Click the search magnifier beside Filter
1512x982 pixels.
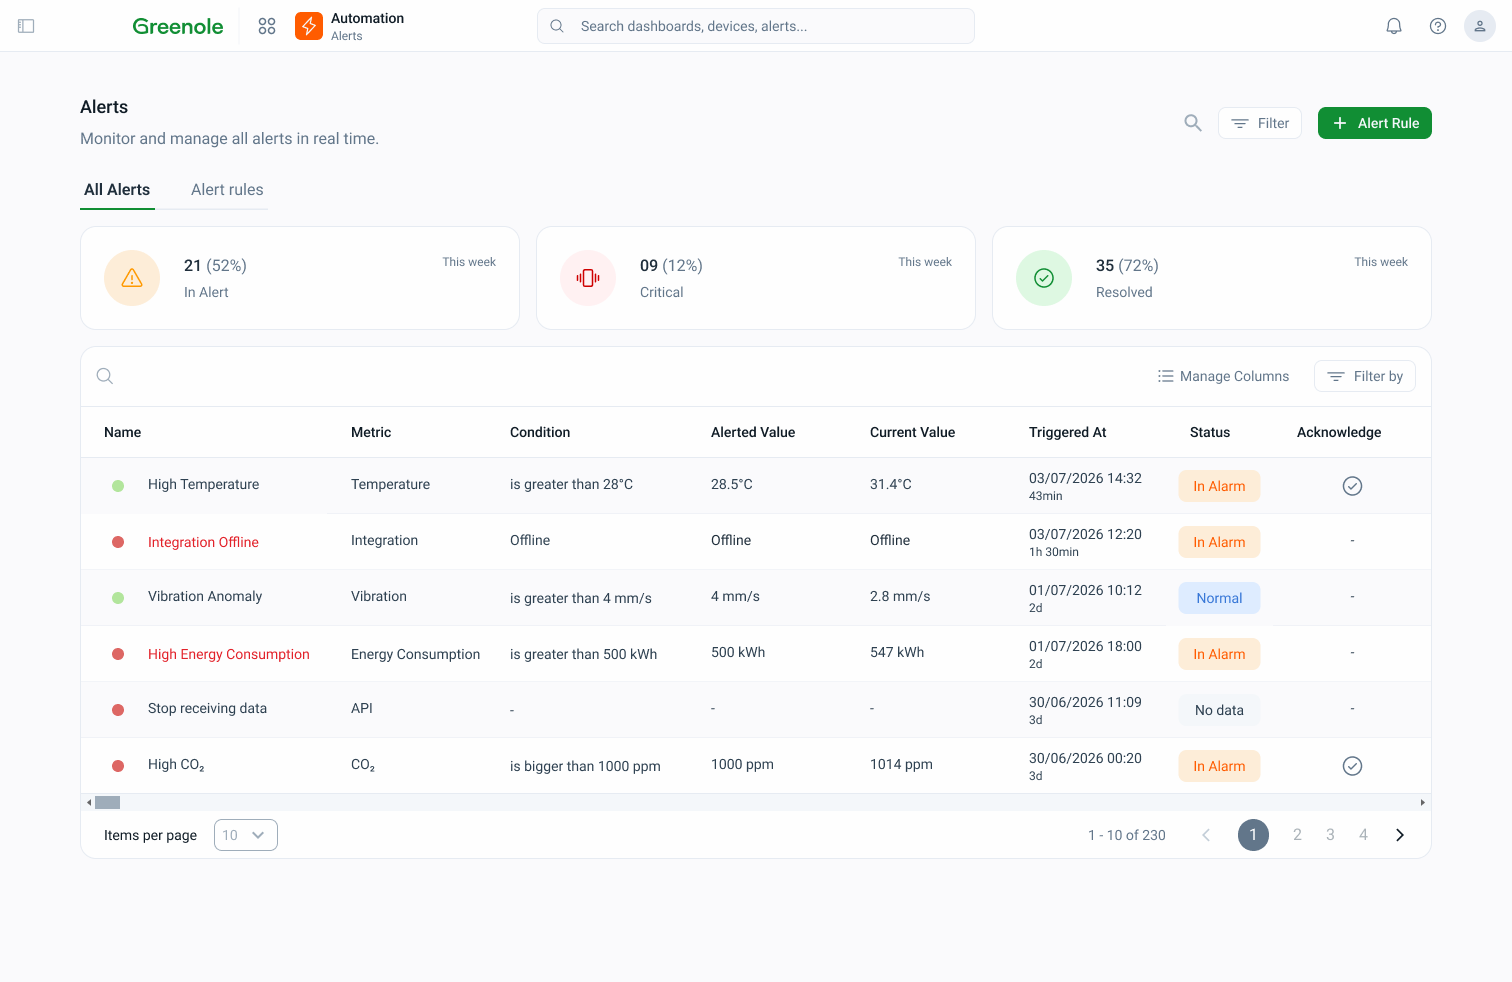1193,123
